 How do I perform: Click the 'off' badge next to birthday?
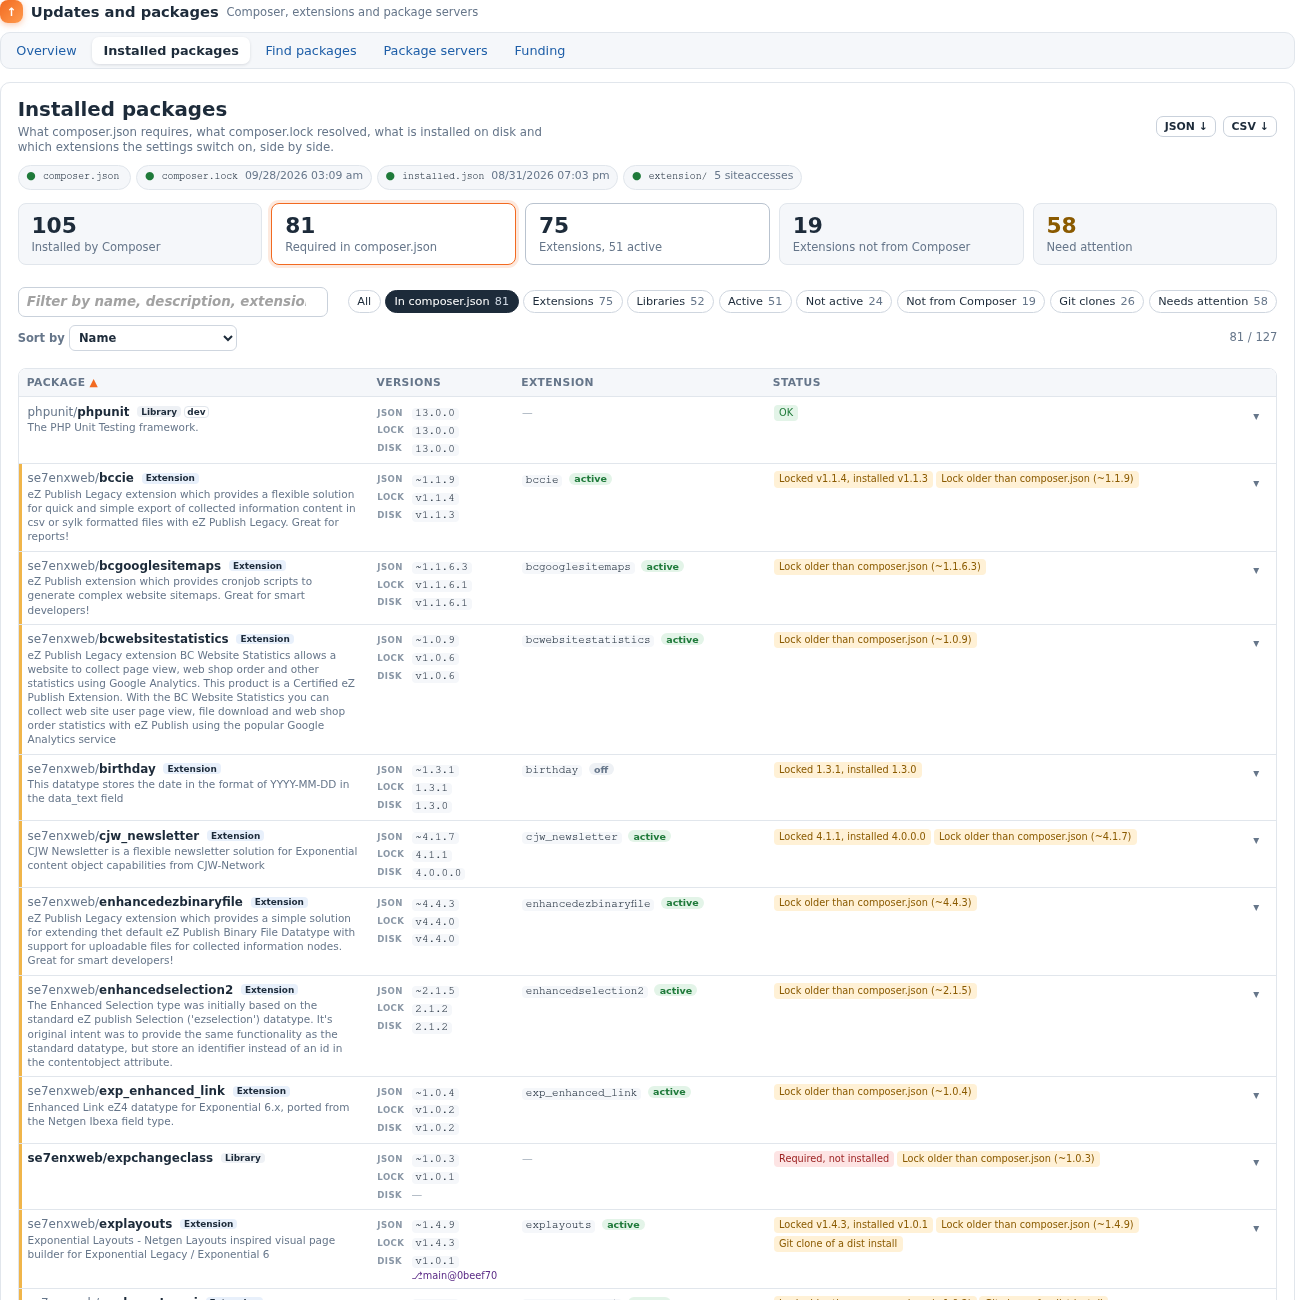(x=601, y=770)
